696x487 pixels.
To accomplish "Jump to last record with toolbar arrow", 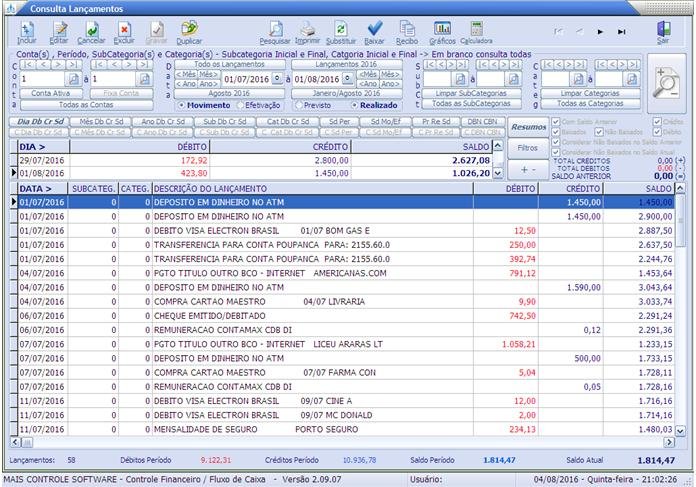I will (x=621, y=32).
